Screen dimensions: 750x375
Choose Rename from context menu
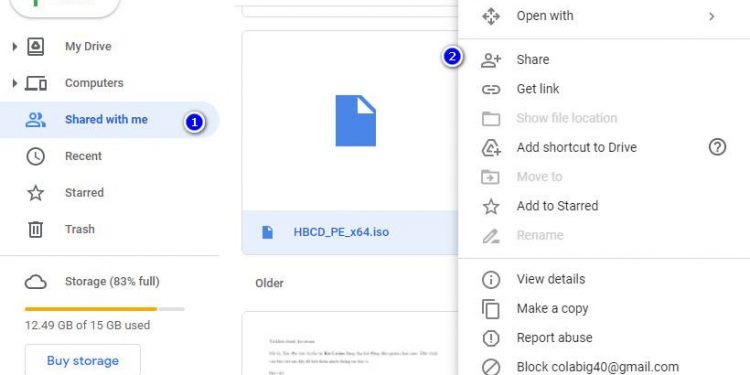point(540,235)
